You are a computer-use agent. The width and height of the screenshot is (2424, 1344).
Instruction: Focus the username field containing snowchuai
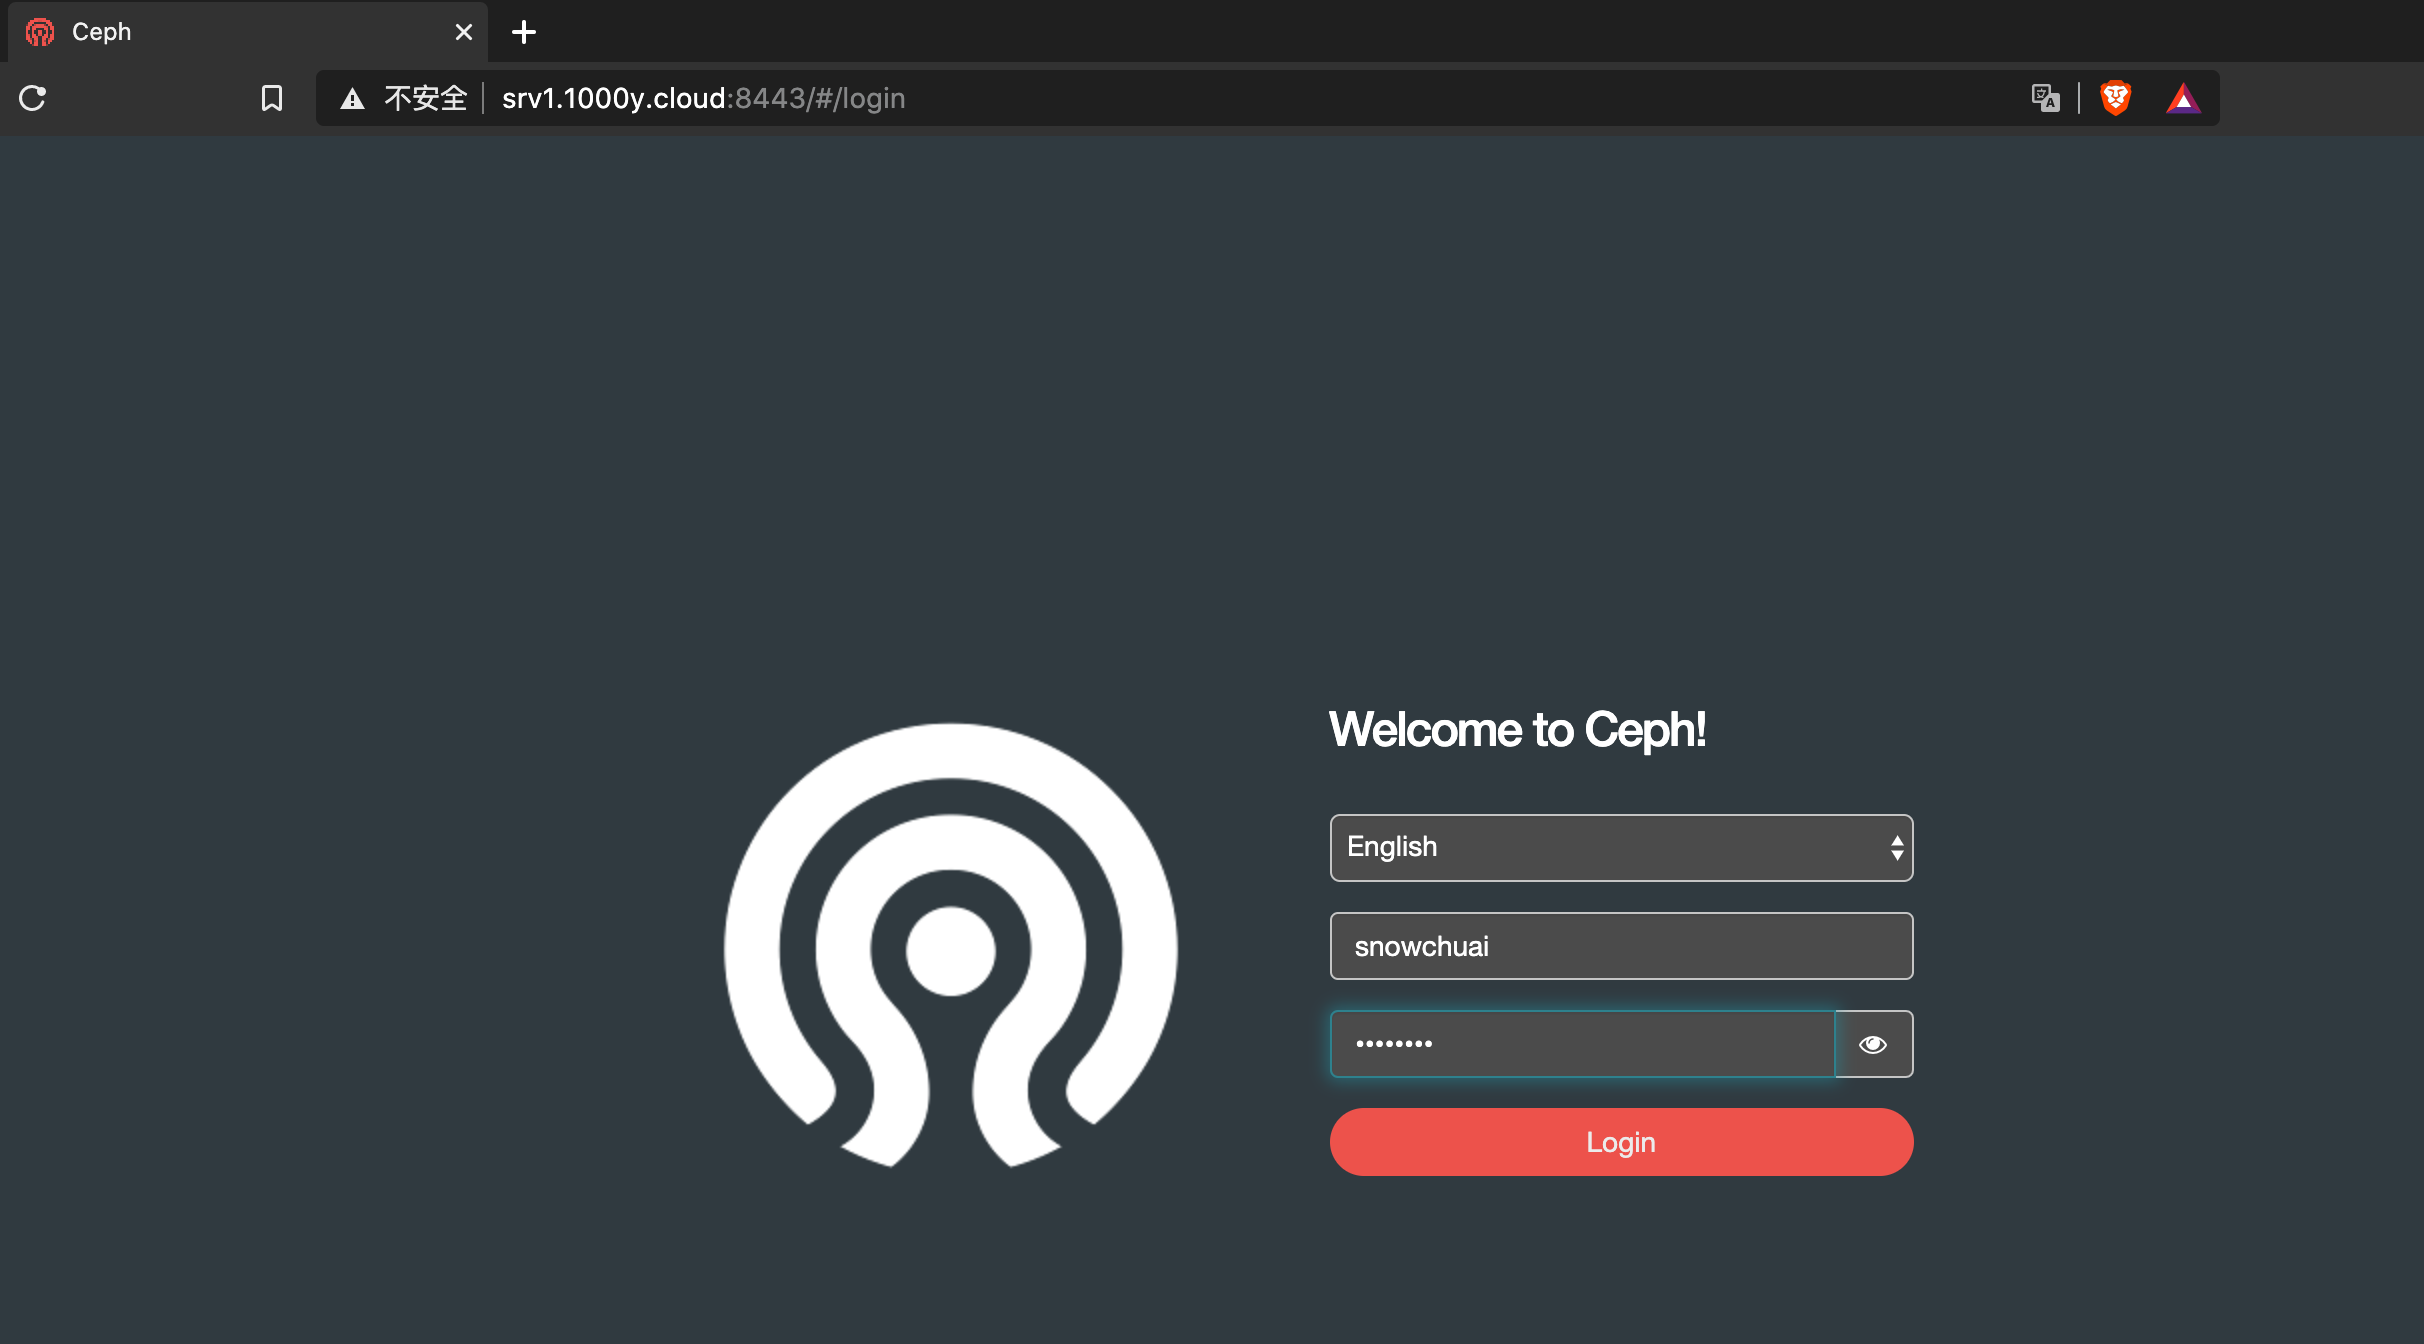pyautogui.click(x=1621, y=946)
